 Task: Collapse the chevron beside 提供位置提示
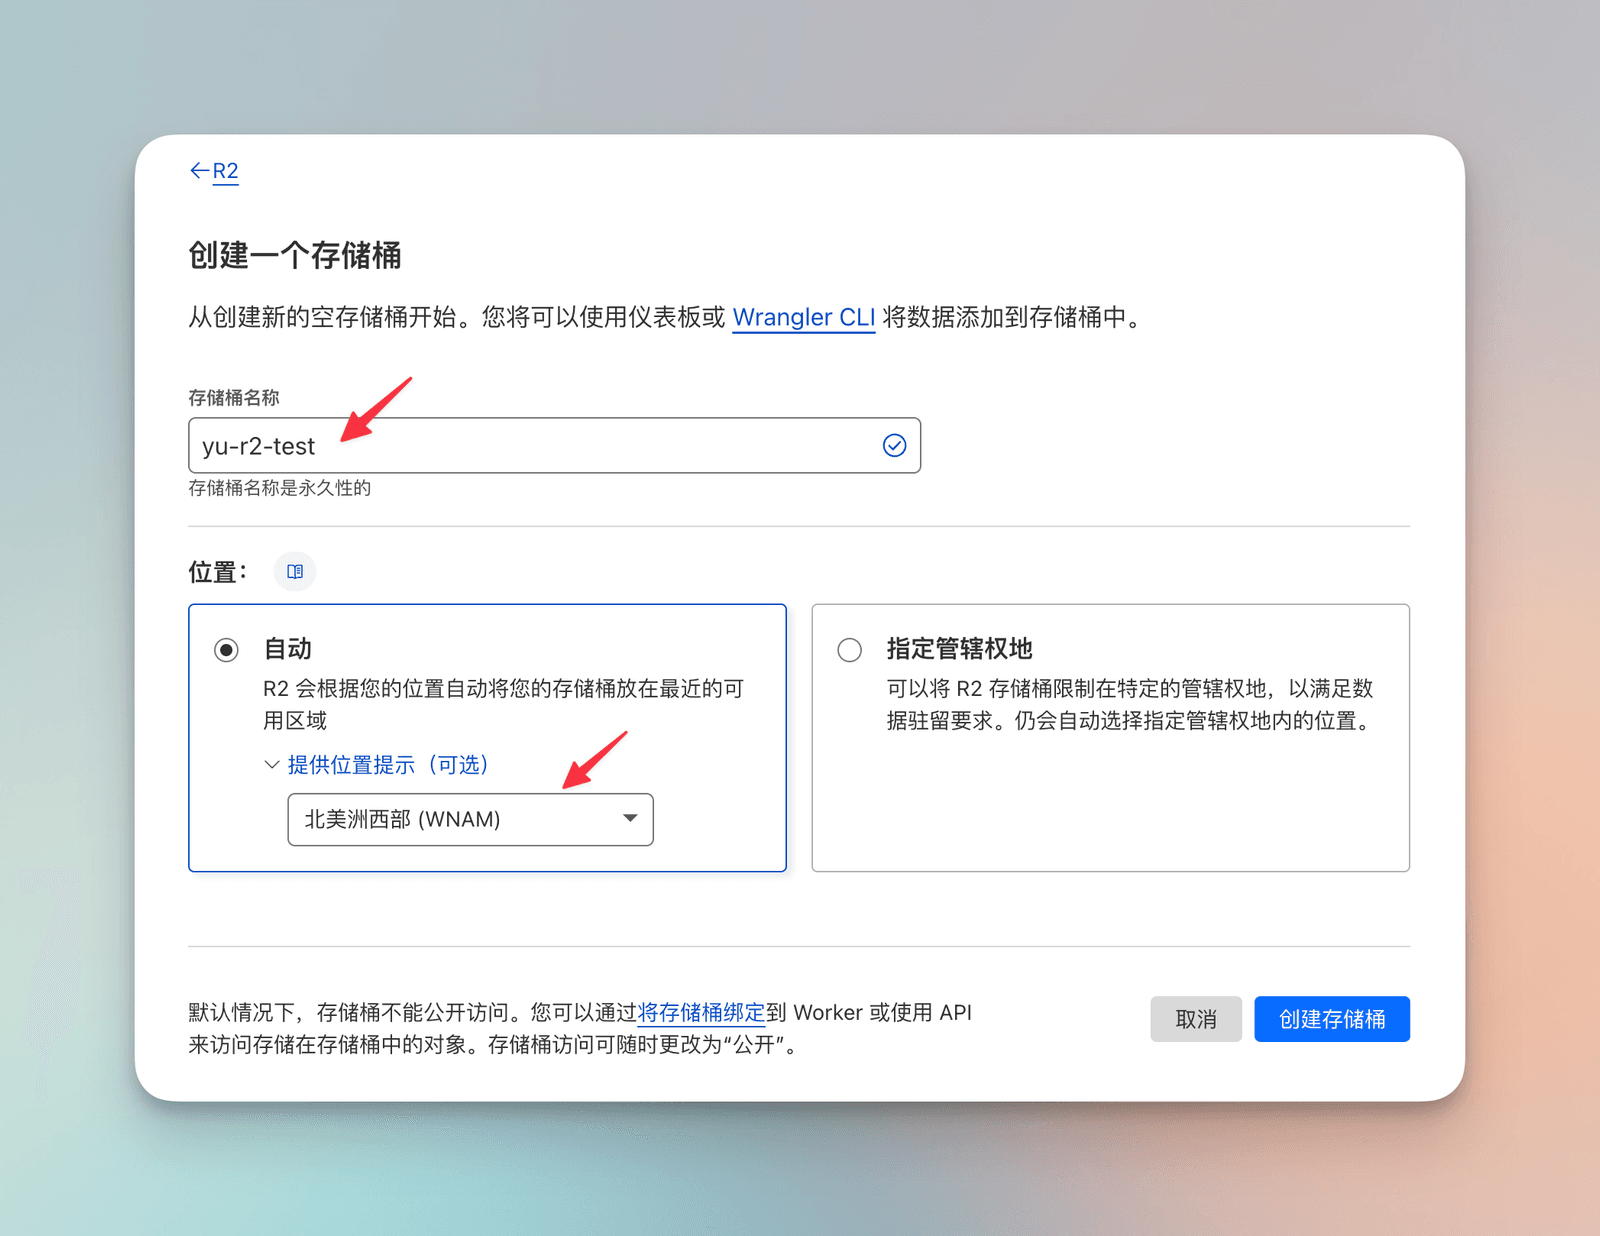coord(271,765)
